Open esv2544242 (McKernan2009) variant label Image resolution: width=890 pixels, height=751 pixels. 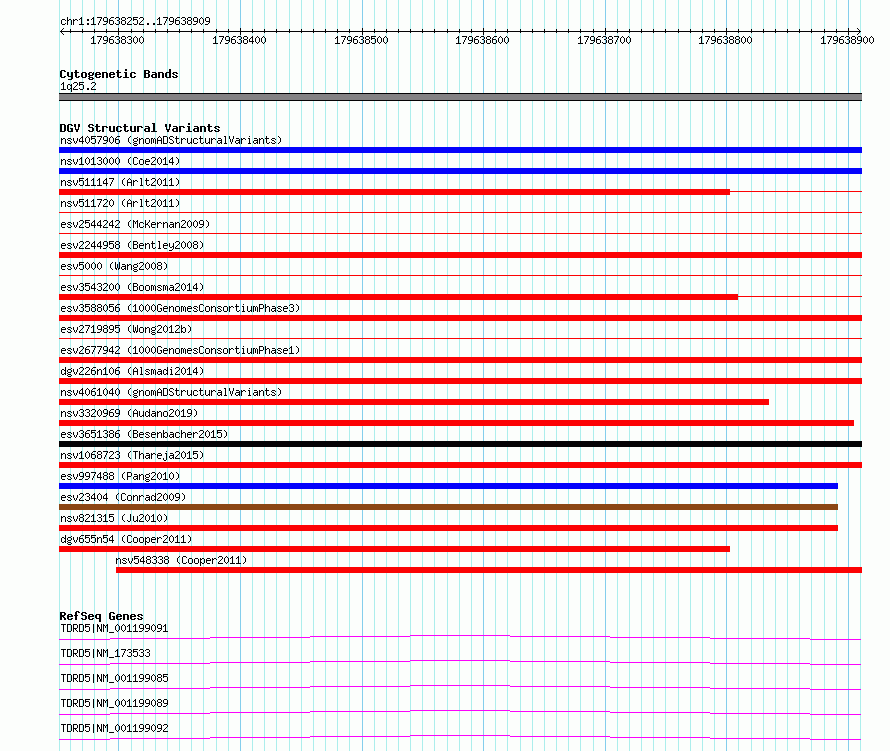[x=135, y=224]
